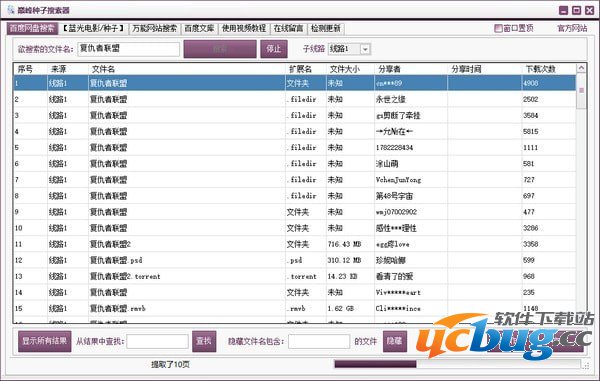Click the results list scrollbar thumb
600x381 pixels.
[581, 91]
